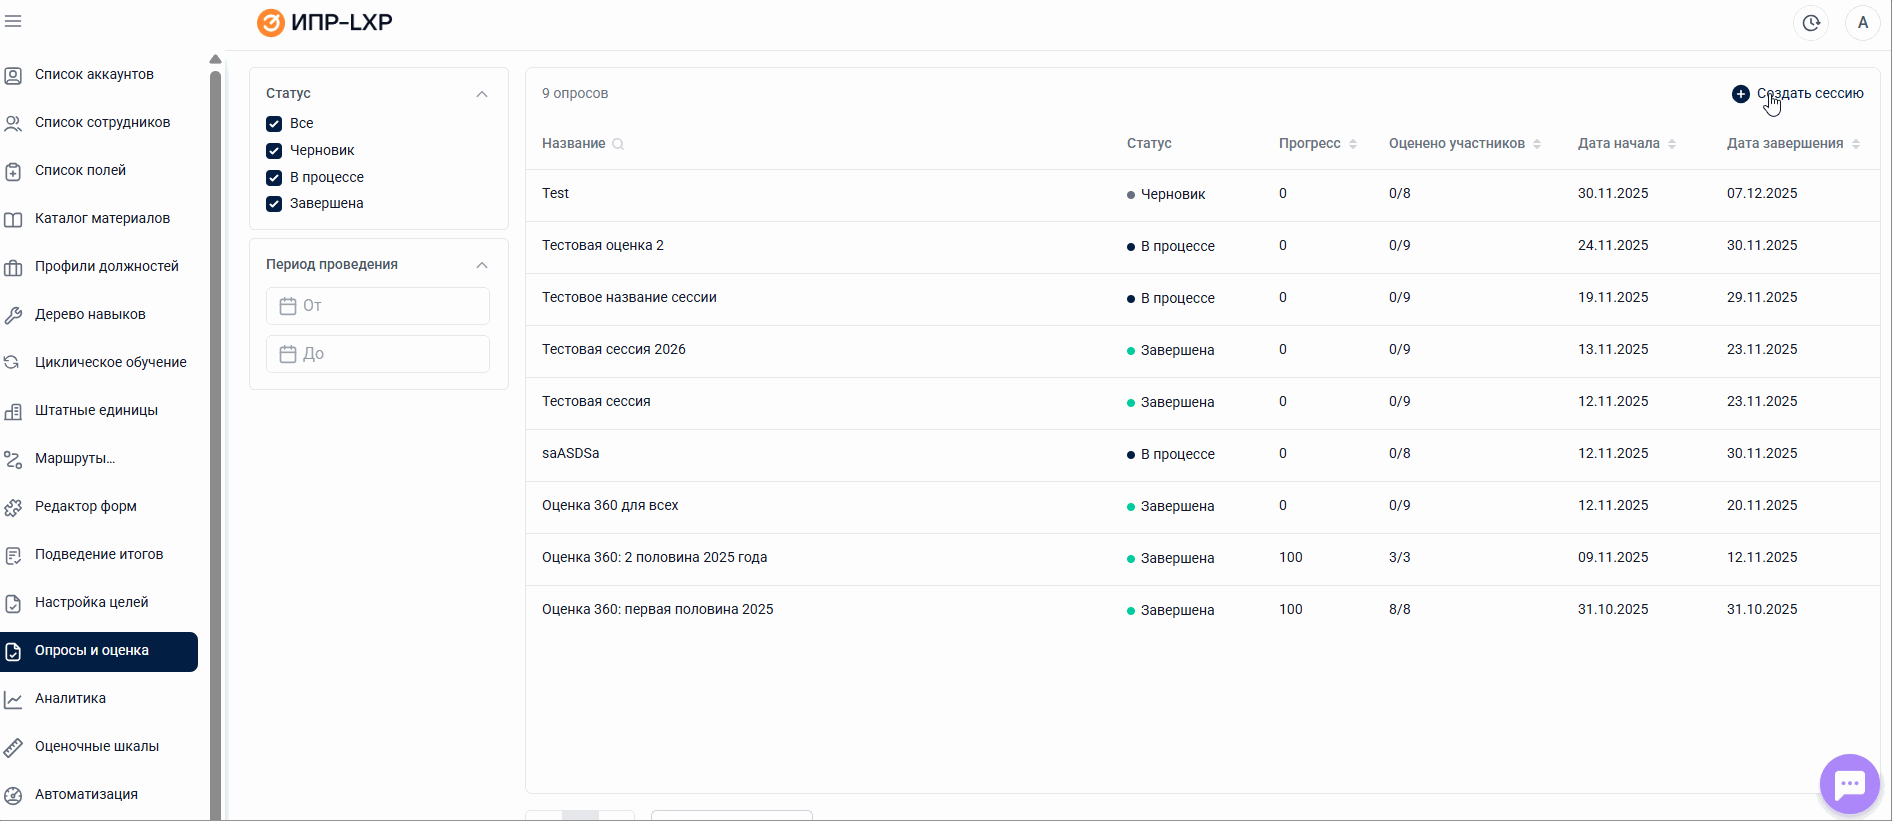Open Список сотрудников in sidebar
1892x821 pixels.
pos(102,123)
